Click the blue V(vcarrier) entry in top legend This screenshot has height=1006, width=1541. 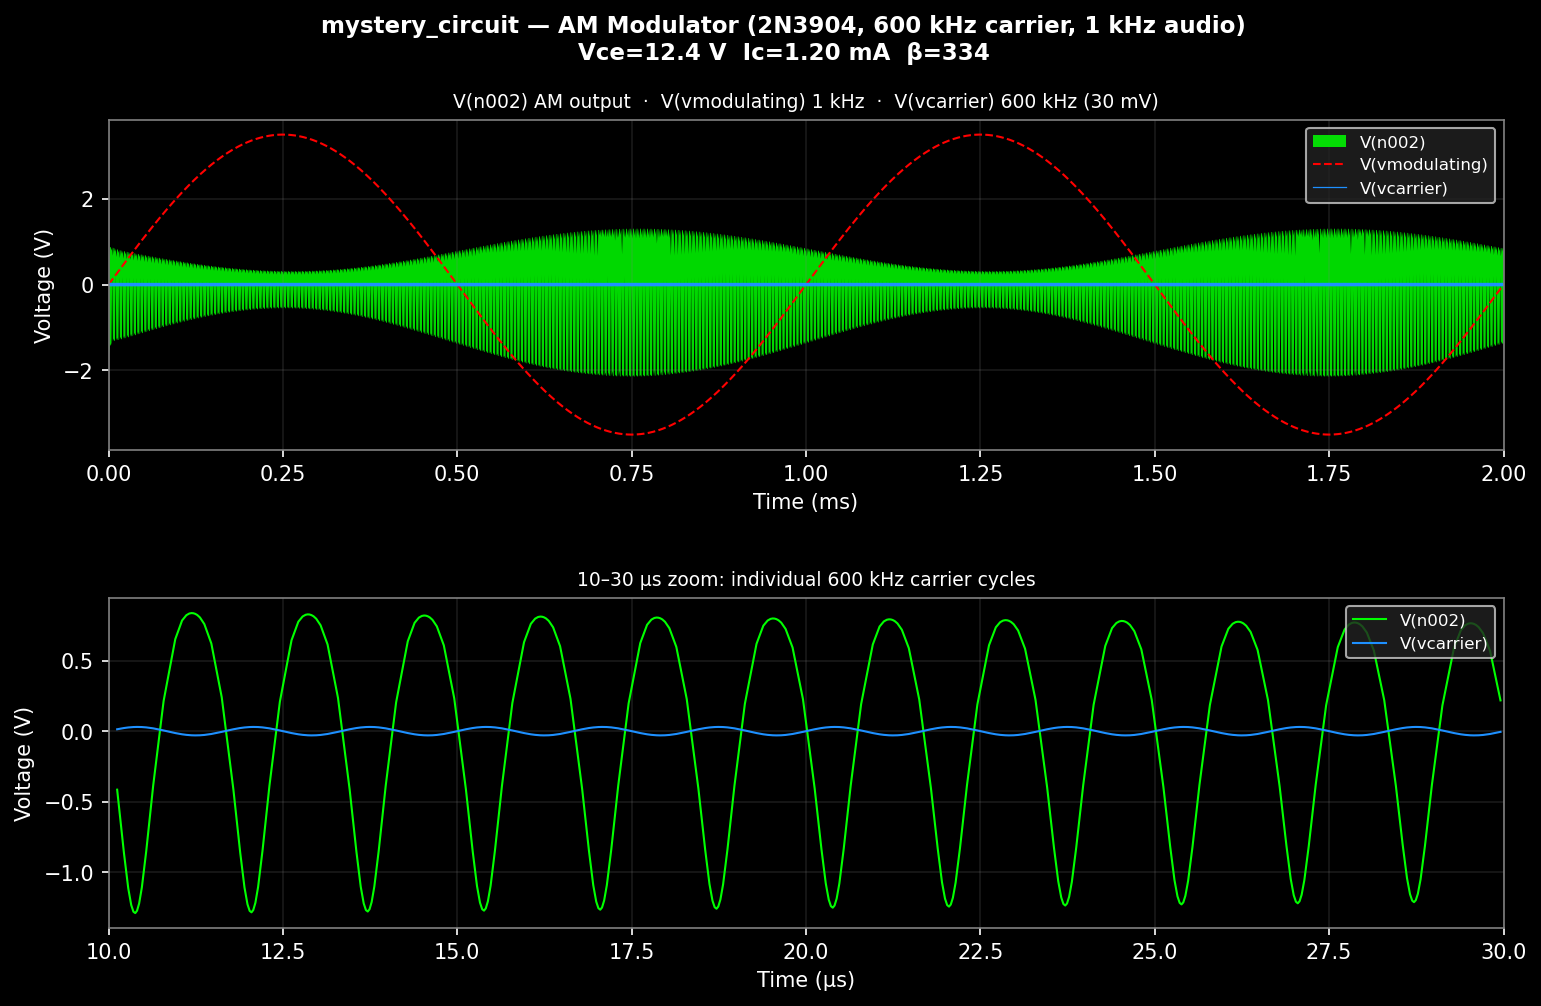[1380, 188]
